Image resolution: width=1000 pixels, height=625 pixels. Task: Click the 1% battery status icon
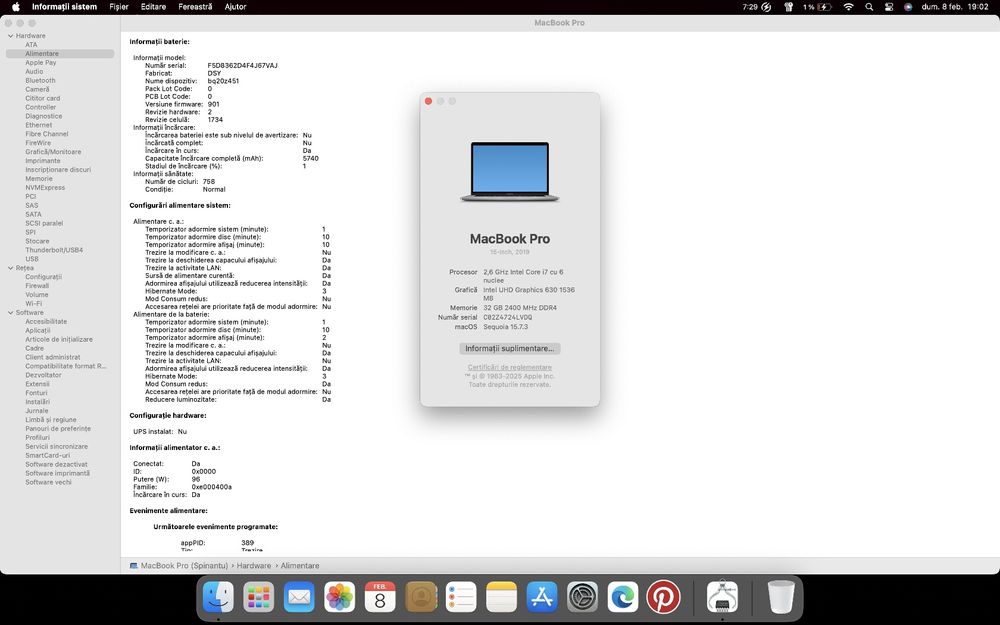[x=817, y=7]
